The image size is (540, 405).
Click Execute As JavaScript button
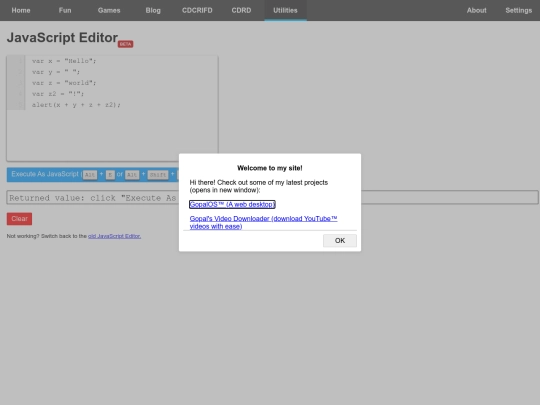[93, 174]
